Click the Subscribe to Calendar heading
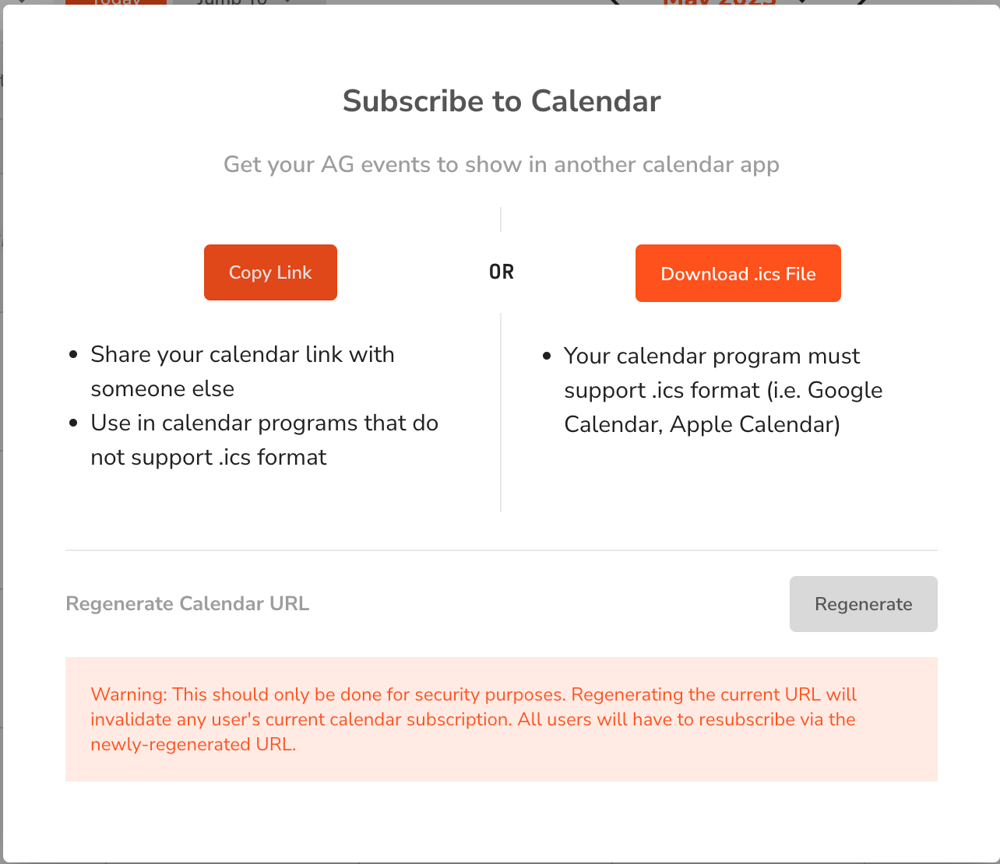This screenshot has height=864, width=1000. pyautogui.click(x=501, y=101)
